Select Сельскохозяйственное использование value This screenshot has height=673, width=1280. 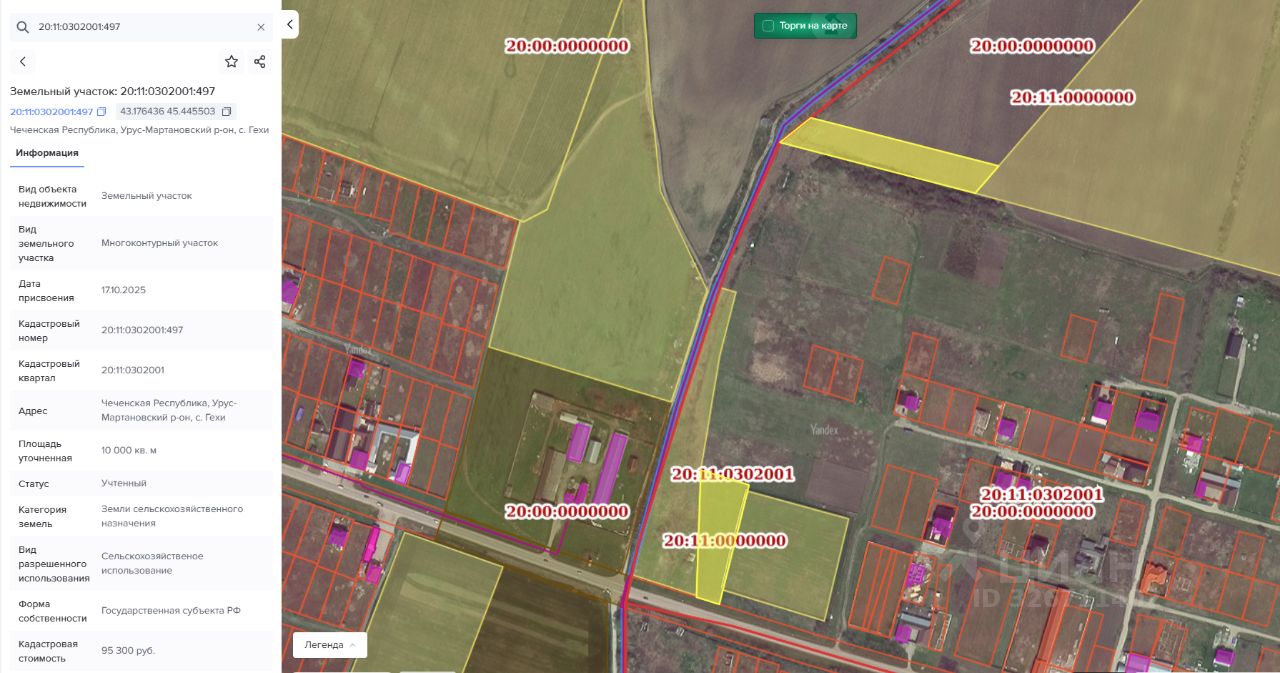(152, 563)
